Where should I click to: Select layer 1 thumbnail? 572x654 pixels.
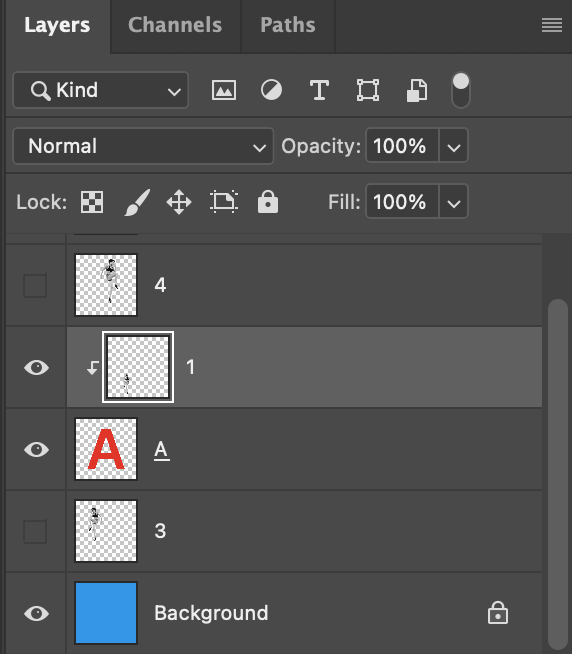pyautogui.click(x=138, y=367)
